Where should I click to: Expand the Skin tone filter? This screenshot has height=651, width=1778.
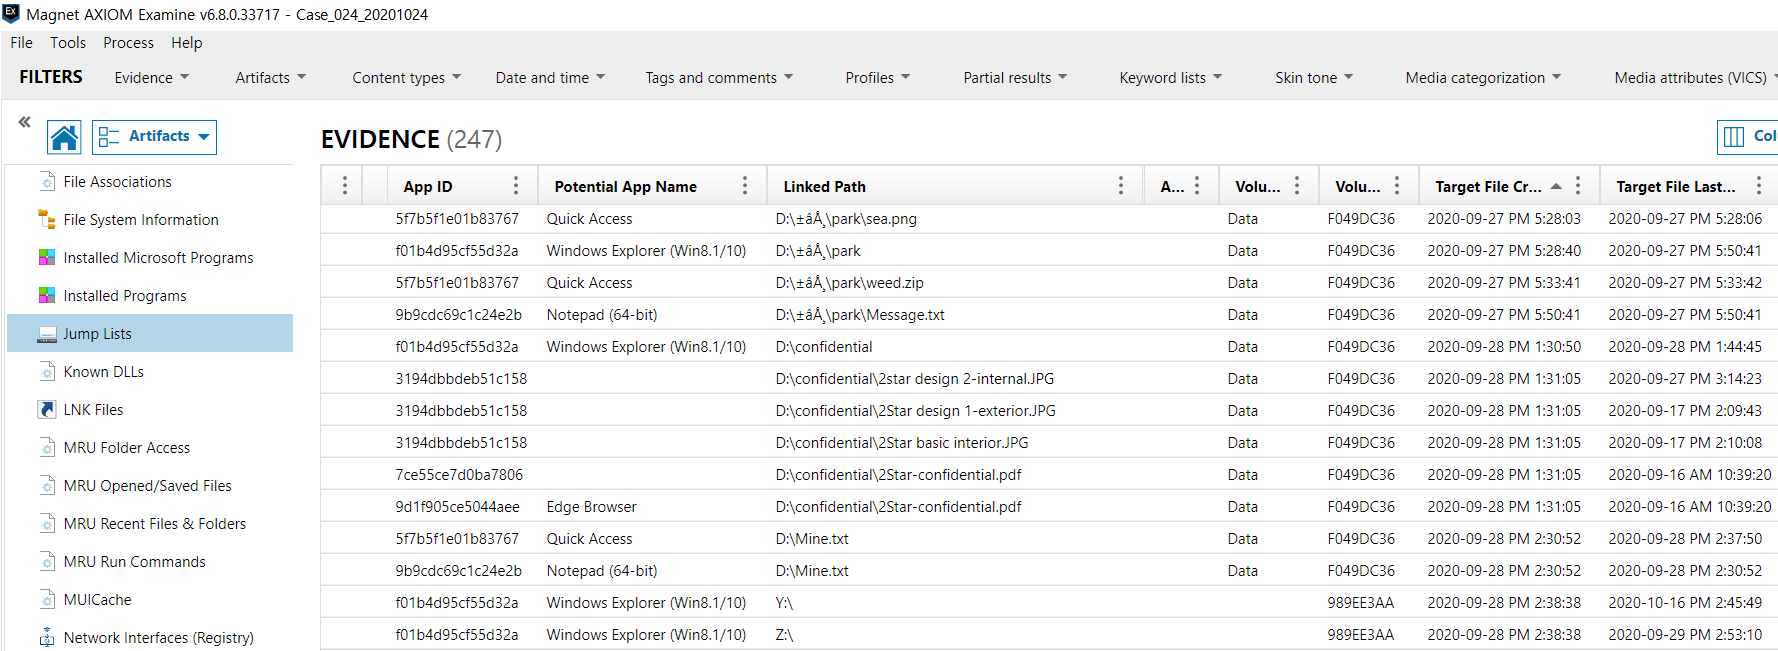click(x=1313, y=77)
